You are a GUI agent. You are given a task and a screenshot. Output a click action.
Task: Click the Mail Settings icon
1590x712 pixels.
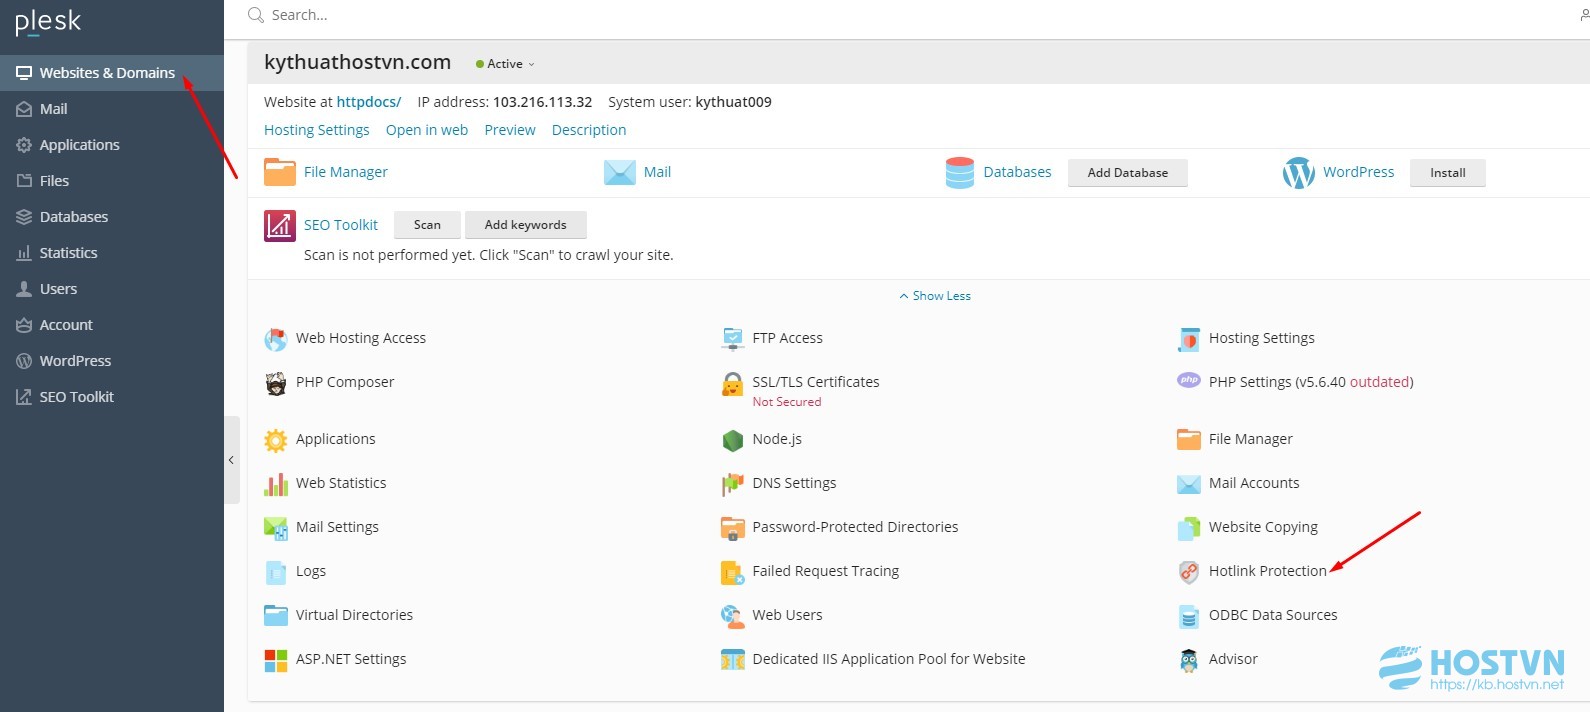tap(275, 528)
